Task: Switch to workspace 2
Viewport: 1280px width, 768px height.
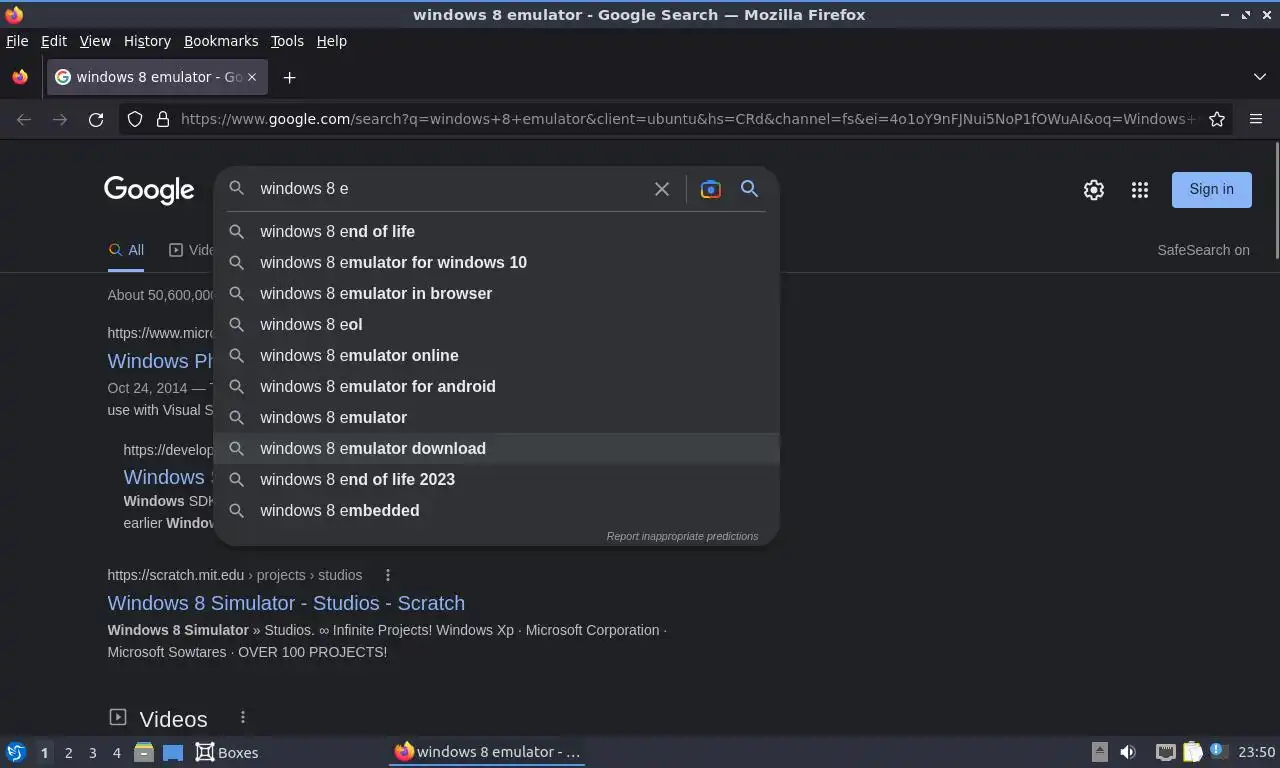Action: pyautogui.click(x=68, y=753)
